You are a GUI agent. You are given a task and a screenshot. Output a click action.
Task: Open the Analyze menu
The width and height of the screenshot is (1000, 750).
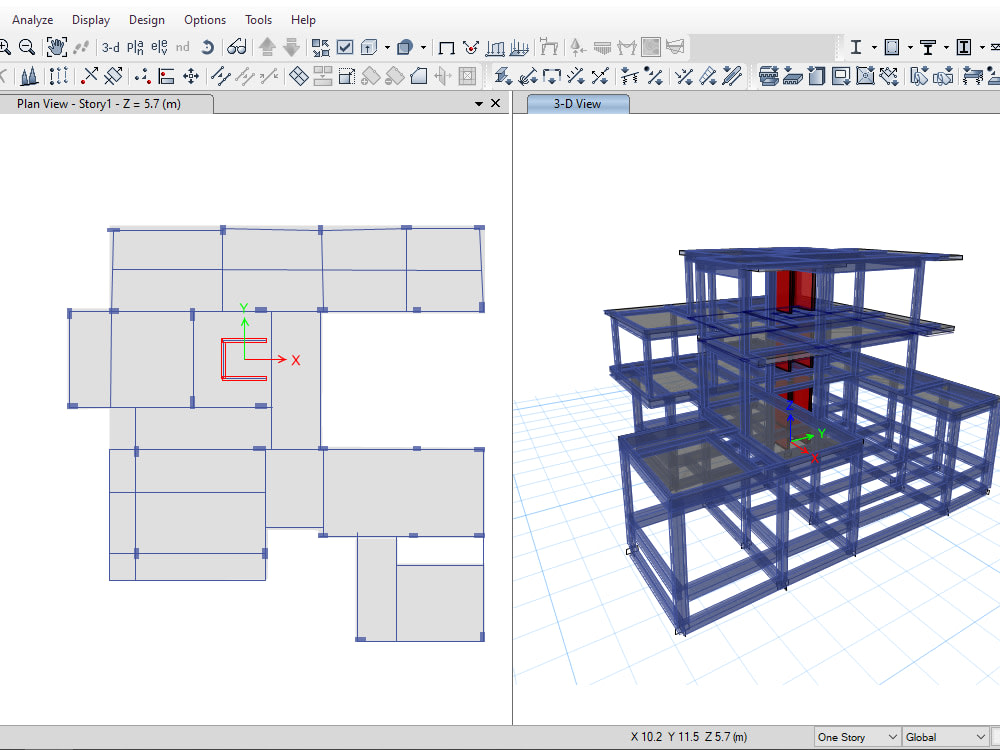click(32, 19)
